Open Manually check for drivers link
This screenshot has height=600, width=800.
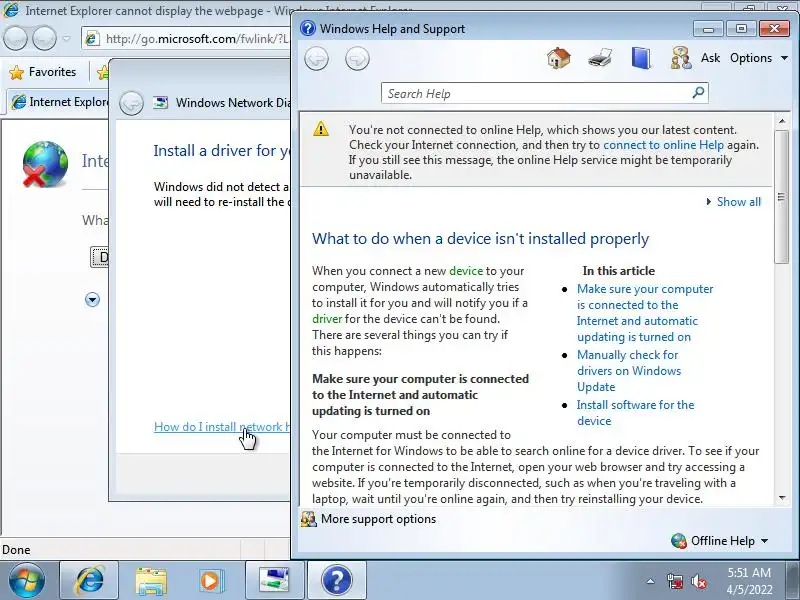point(629,370)
